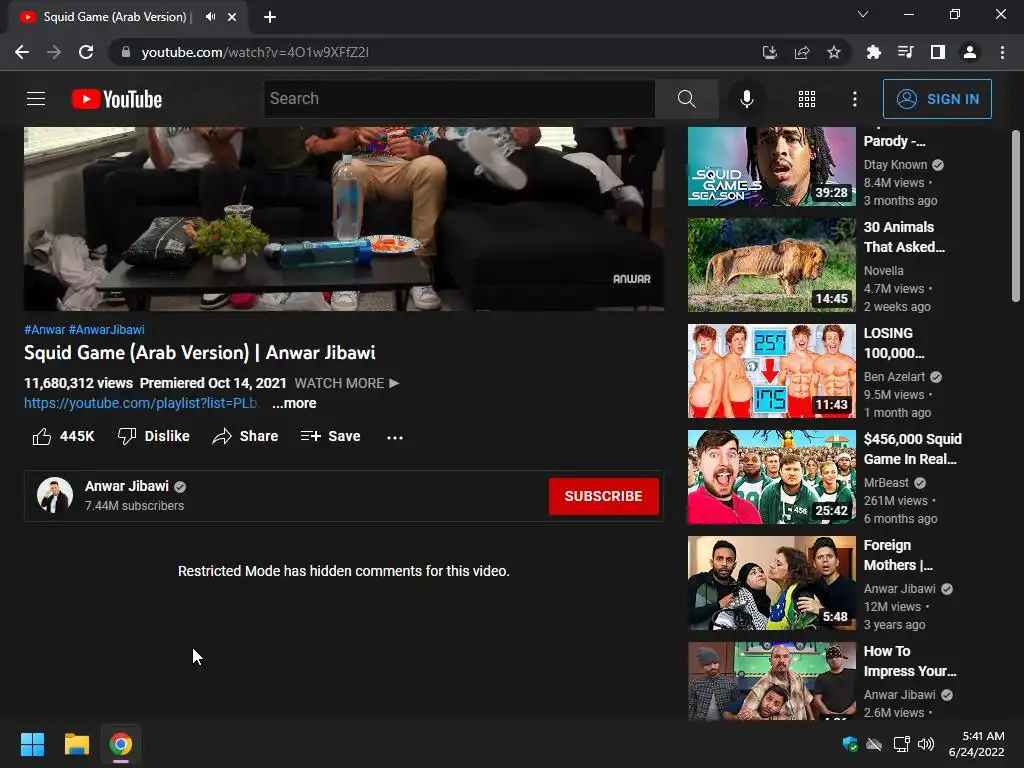Open the playlist link in description
Image resolution: width=1024 pixels, height=768 pixels.
[140, 404]
